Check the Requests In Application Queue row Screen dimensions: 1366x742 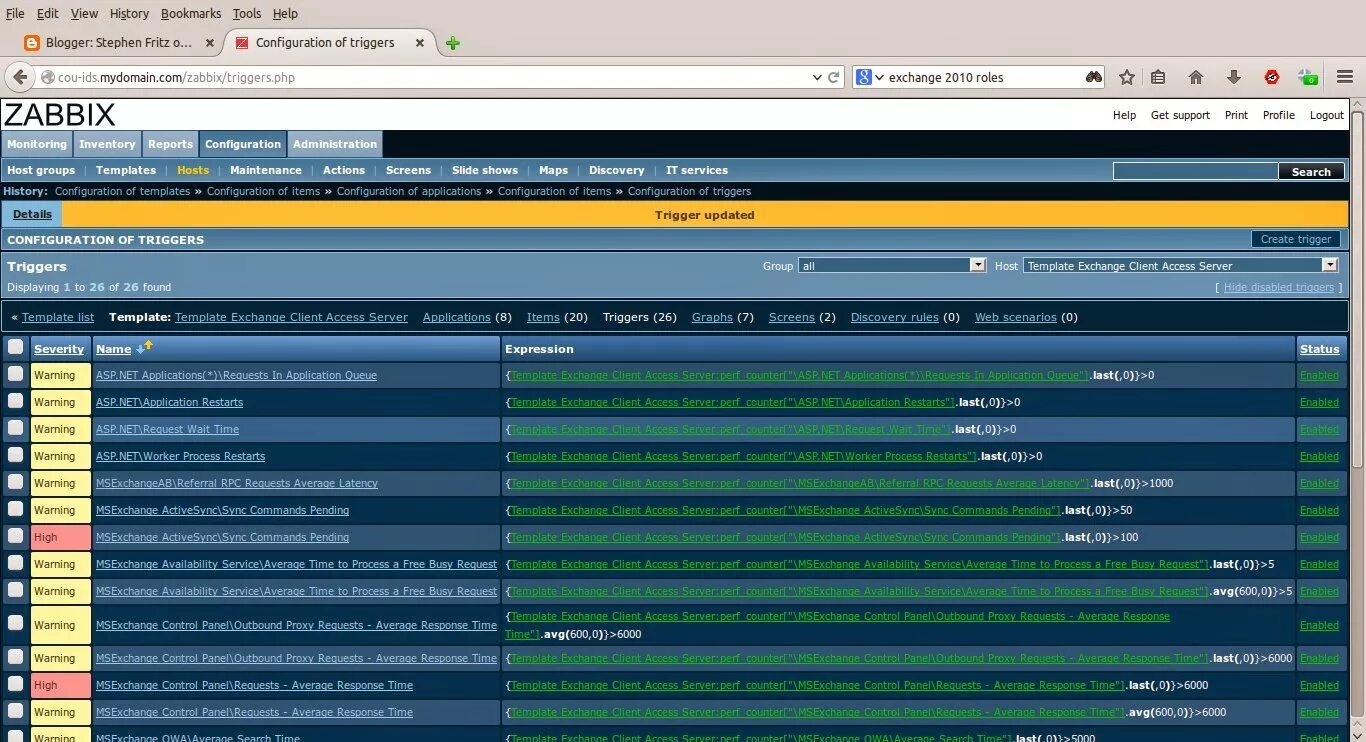coord(15,374)
